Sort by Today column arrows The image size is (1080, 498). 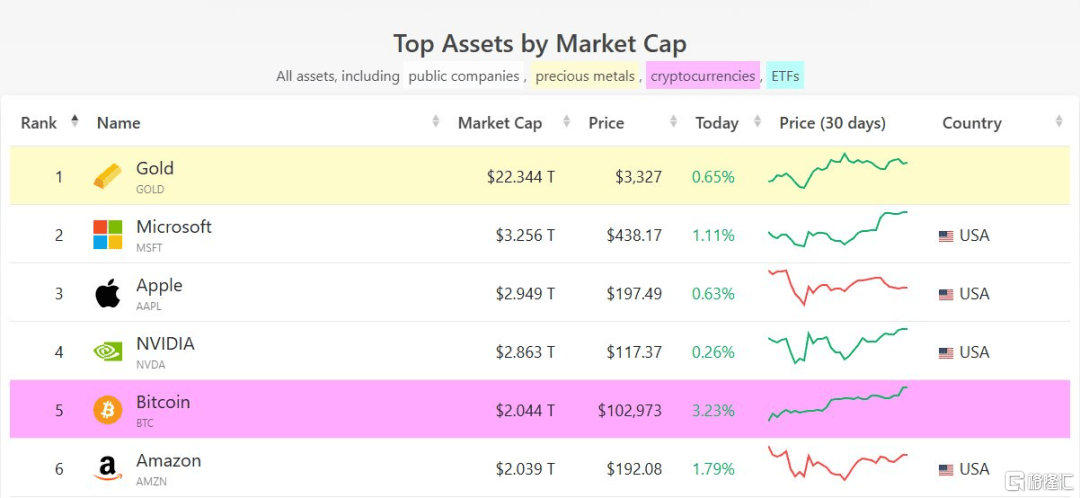coord(757,121)
